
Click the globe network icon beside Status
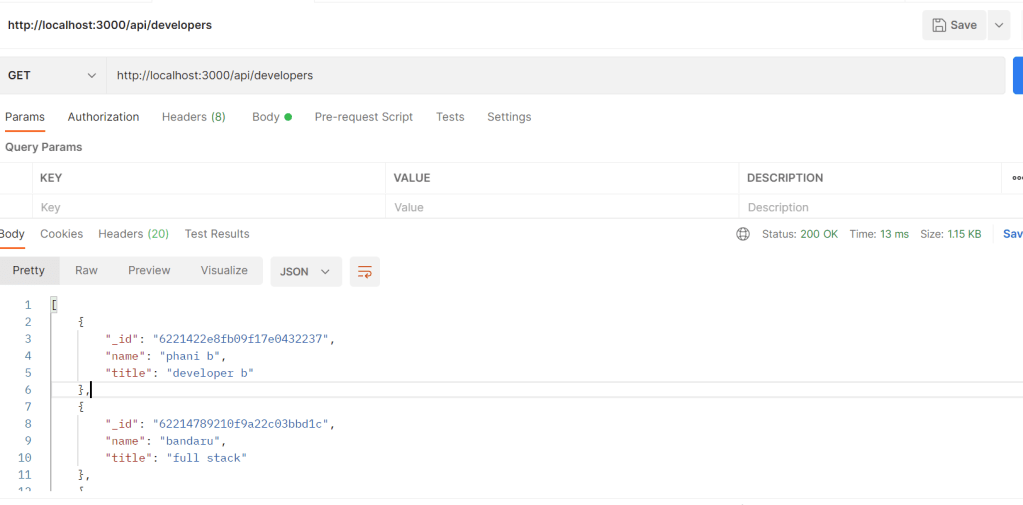pyautogui.click(x=743, y=234)
